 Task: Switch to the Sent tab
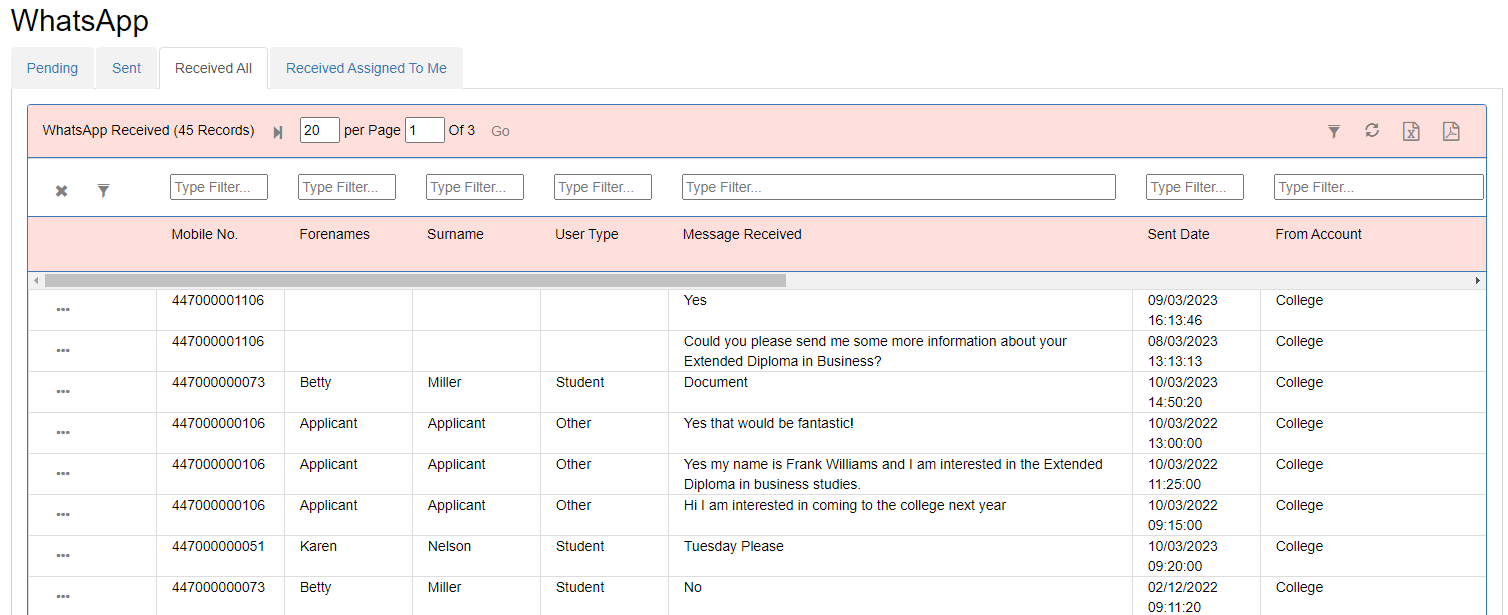[127, 68]
